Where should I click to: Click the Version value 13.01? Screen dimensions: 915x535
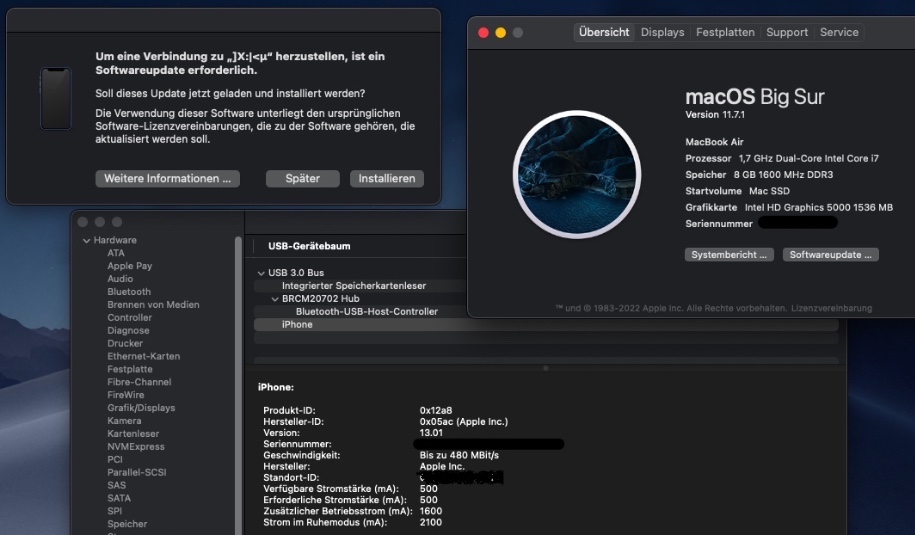pos(431,432)
